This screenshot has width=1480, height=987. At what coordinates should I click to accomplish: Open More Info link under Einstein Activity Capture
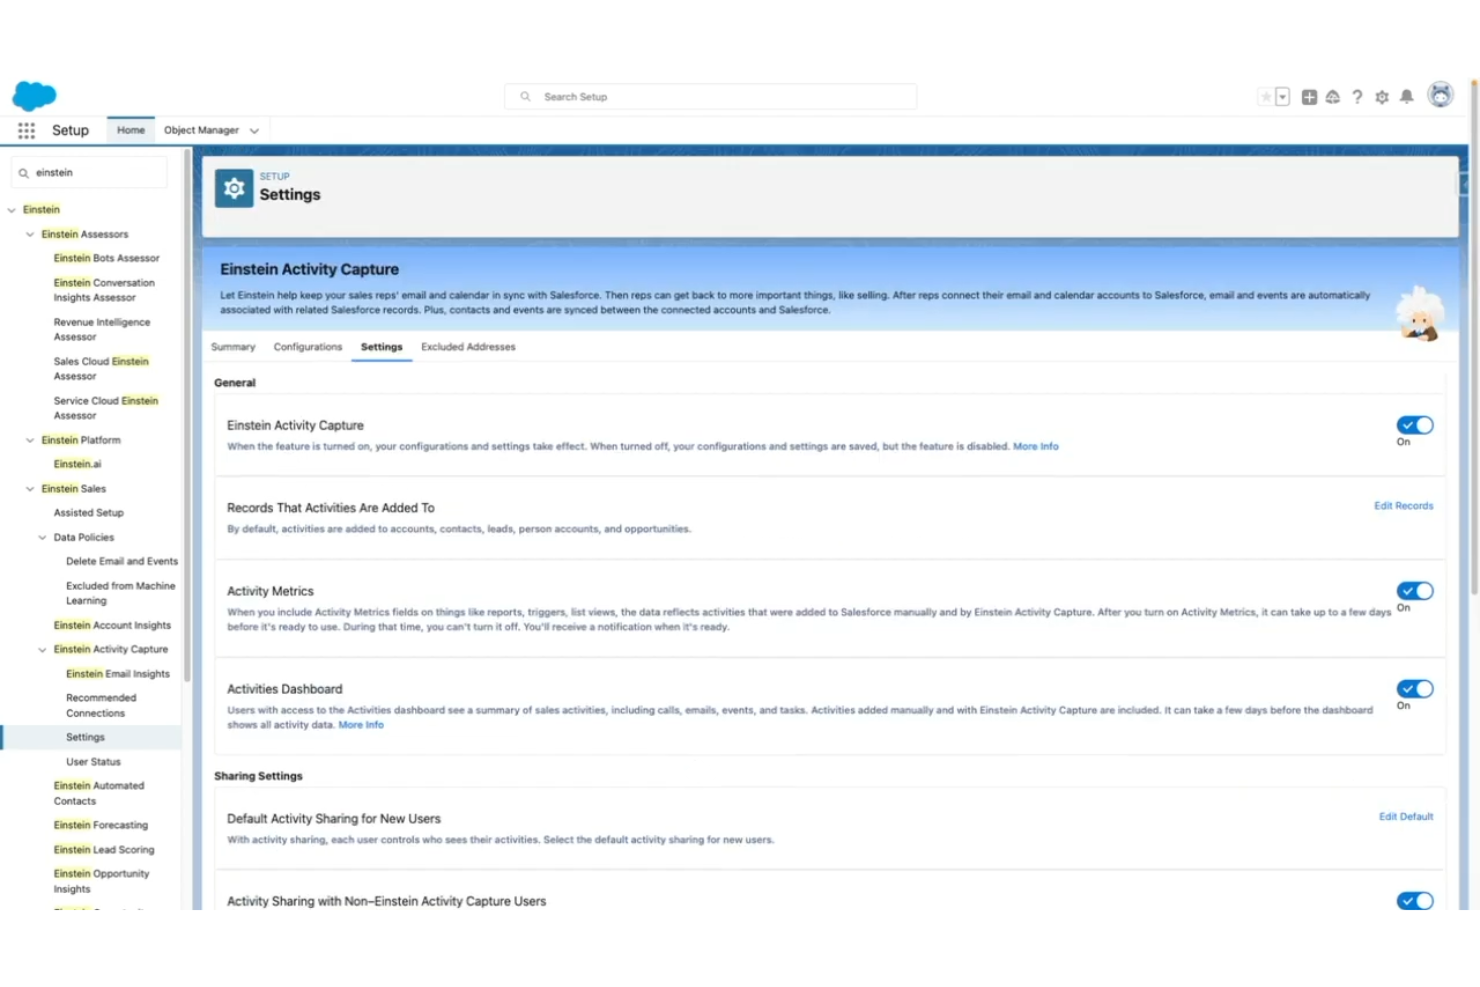1036,447
